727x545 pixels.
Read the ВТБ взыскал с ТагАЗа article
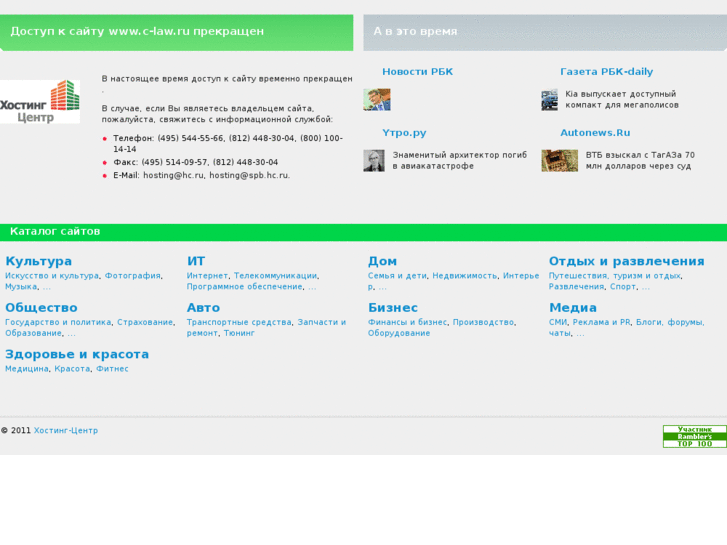640,160
